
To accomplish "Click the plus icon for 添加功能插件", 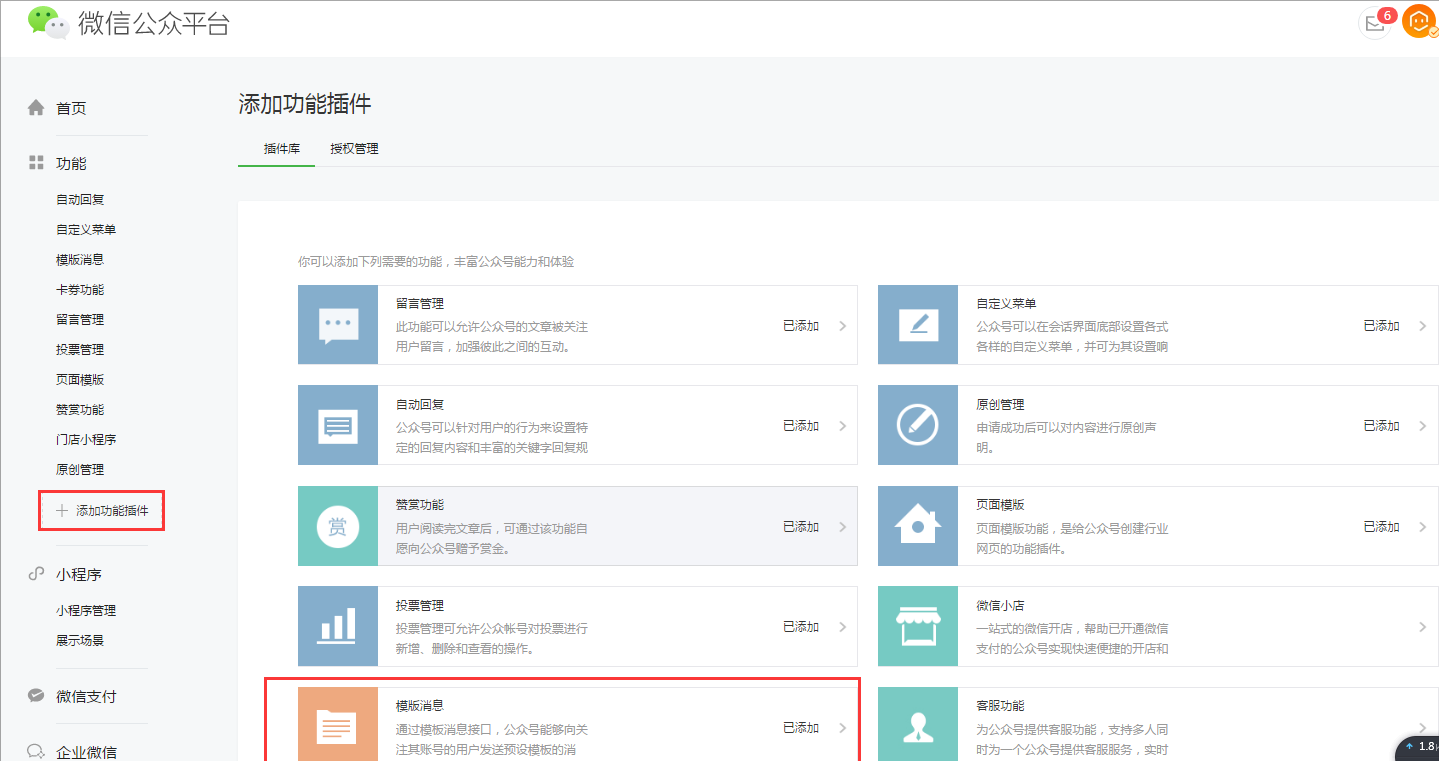I will click(x=62, y=510).
